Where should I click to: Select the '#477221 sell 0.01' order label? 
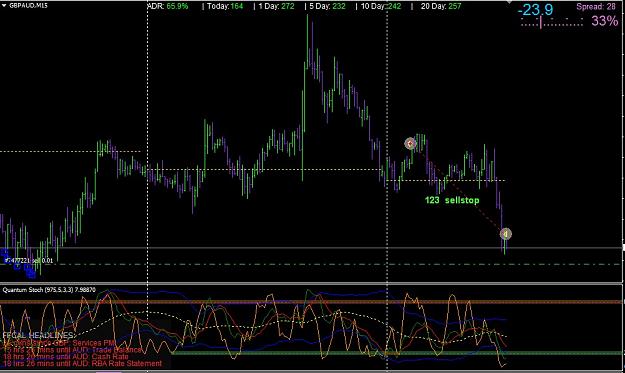(29, 261)
